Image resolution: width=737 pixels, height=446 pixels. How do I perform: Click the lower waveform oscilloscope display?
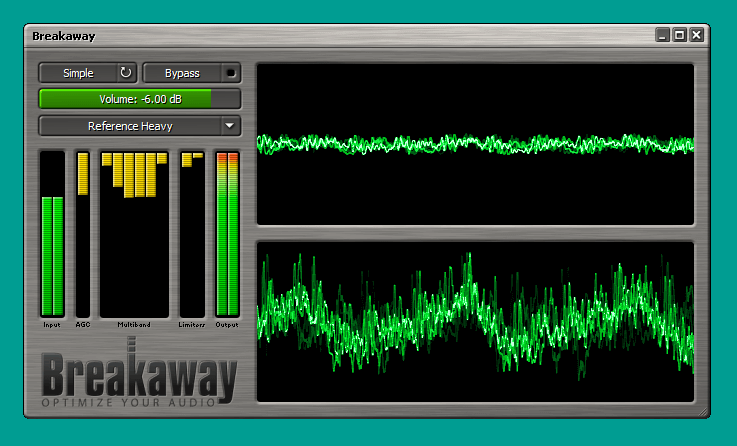(x=475, y=322)
